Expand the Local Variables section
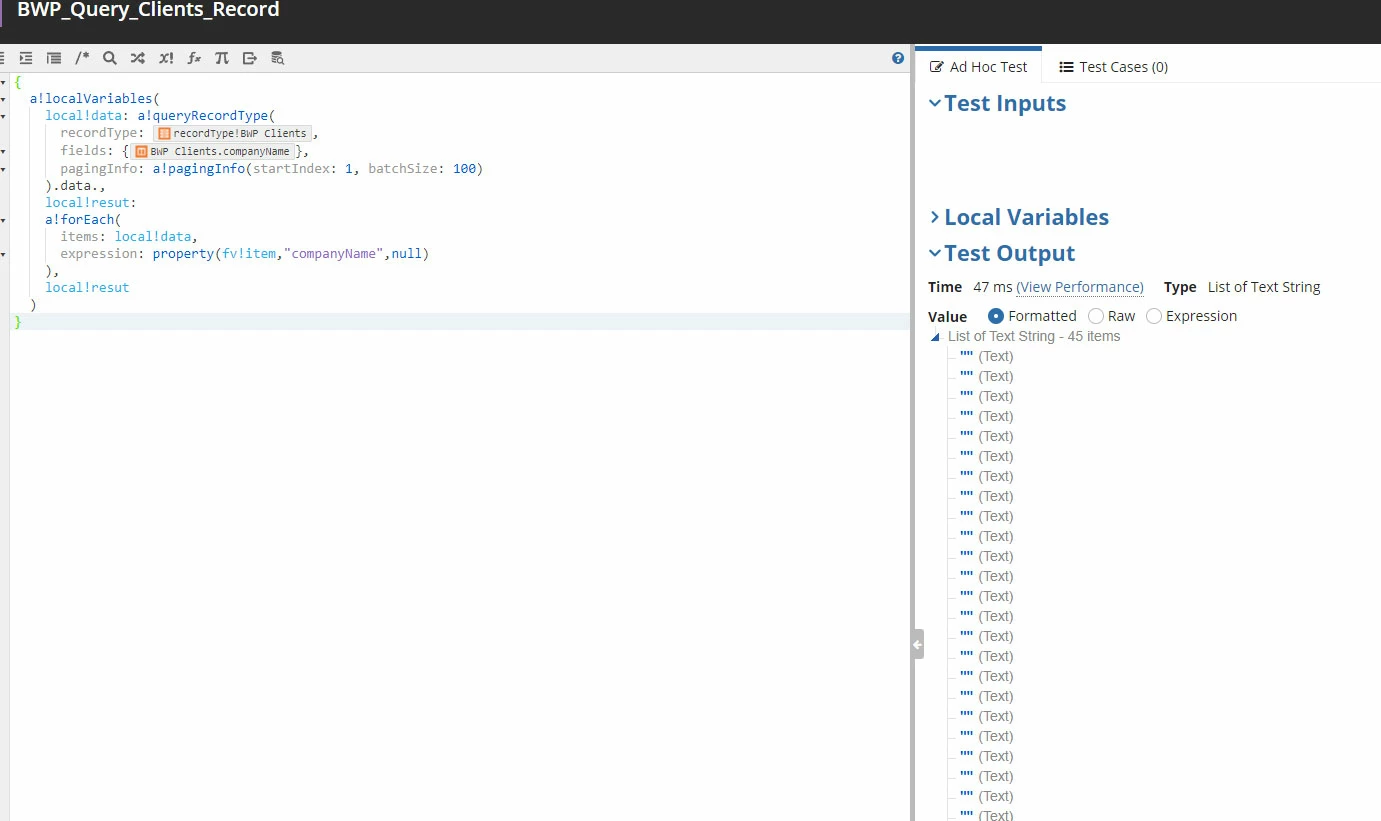This screenshot has width=1381, height=821. pos(935,217)
